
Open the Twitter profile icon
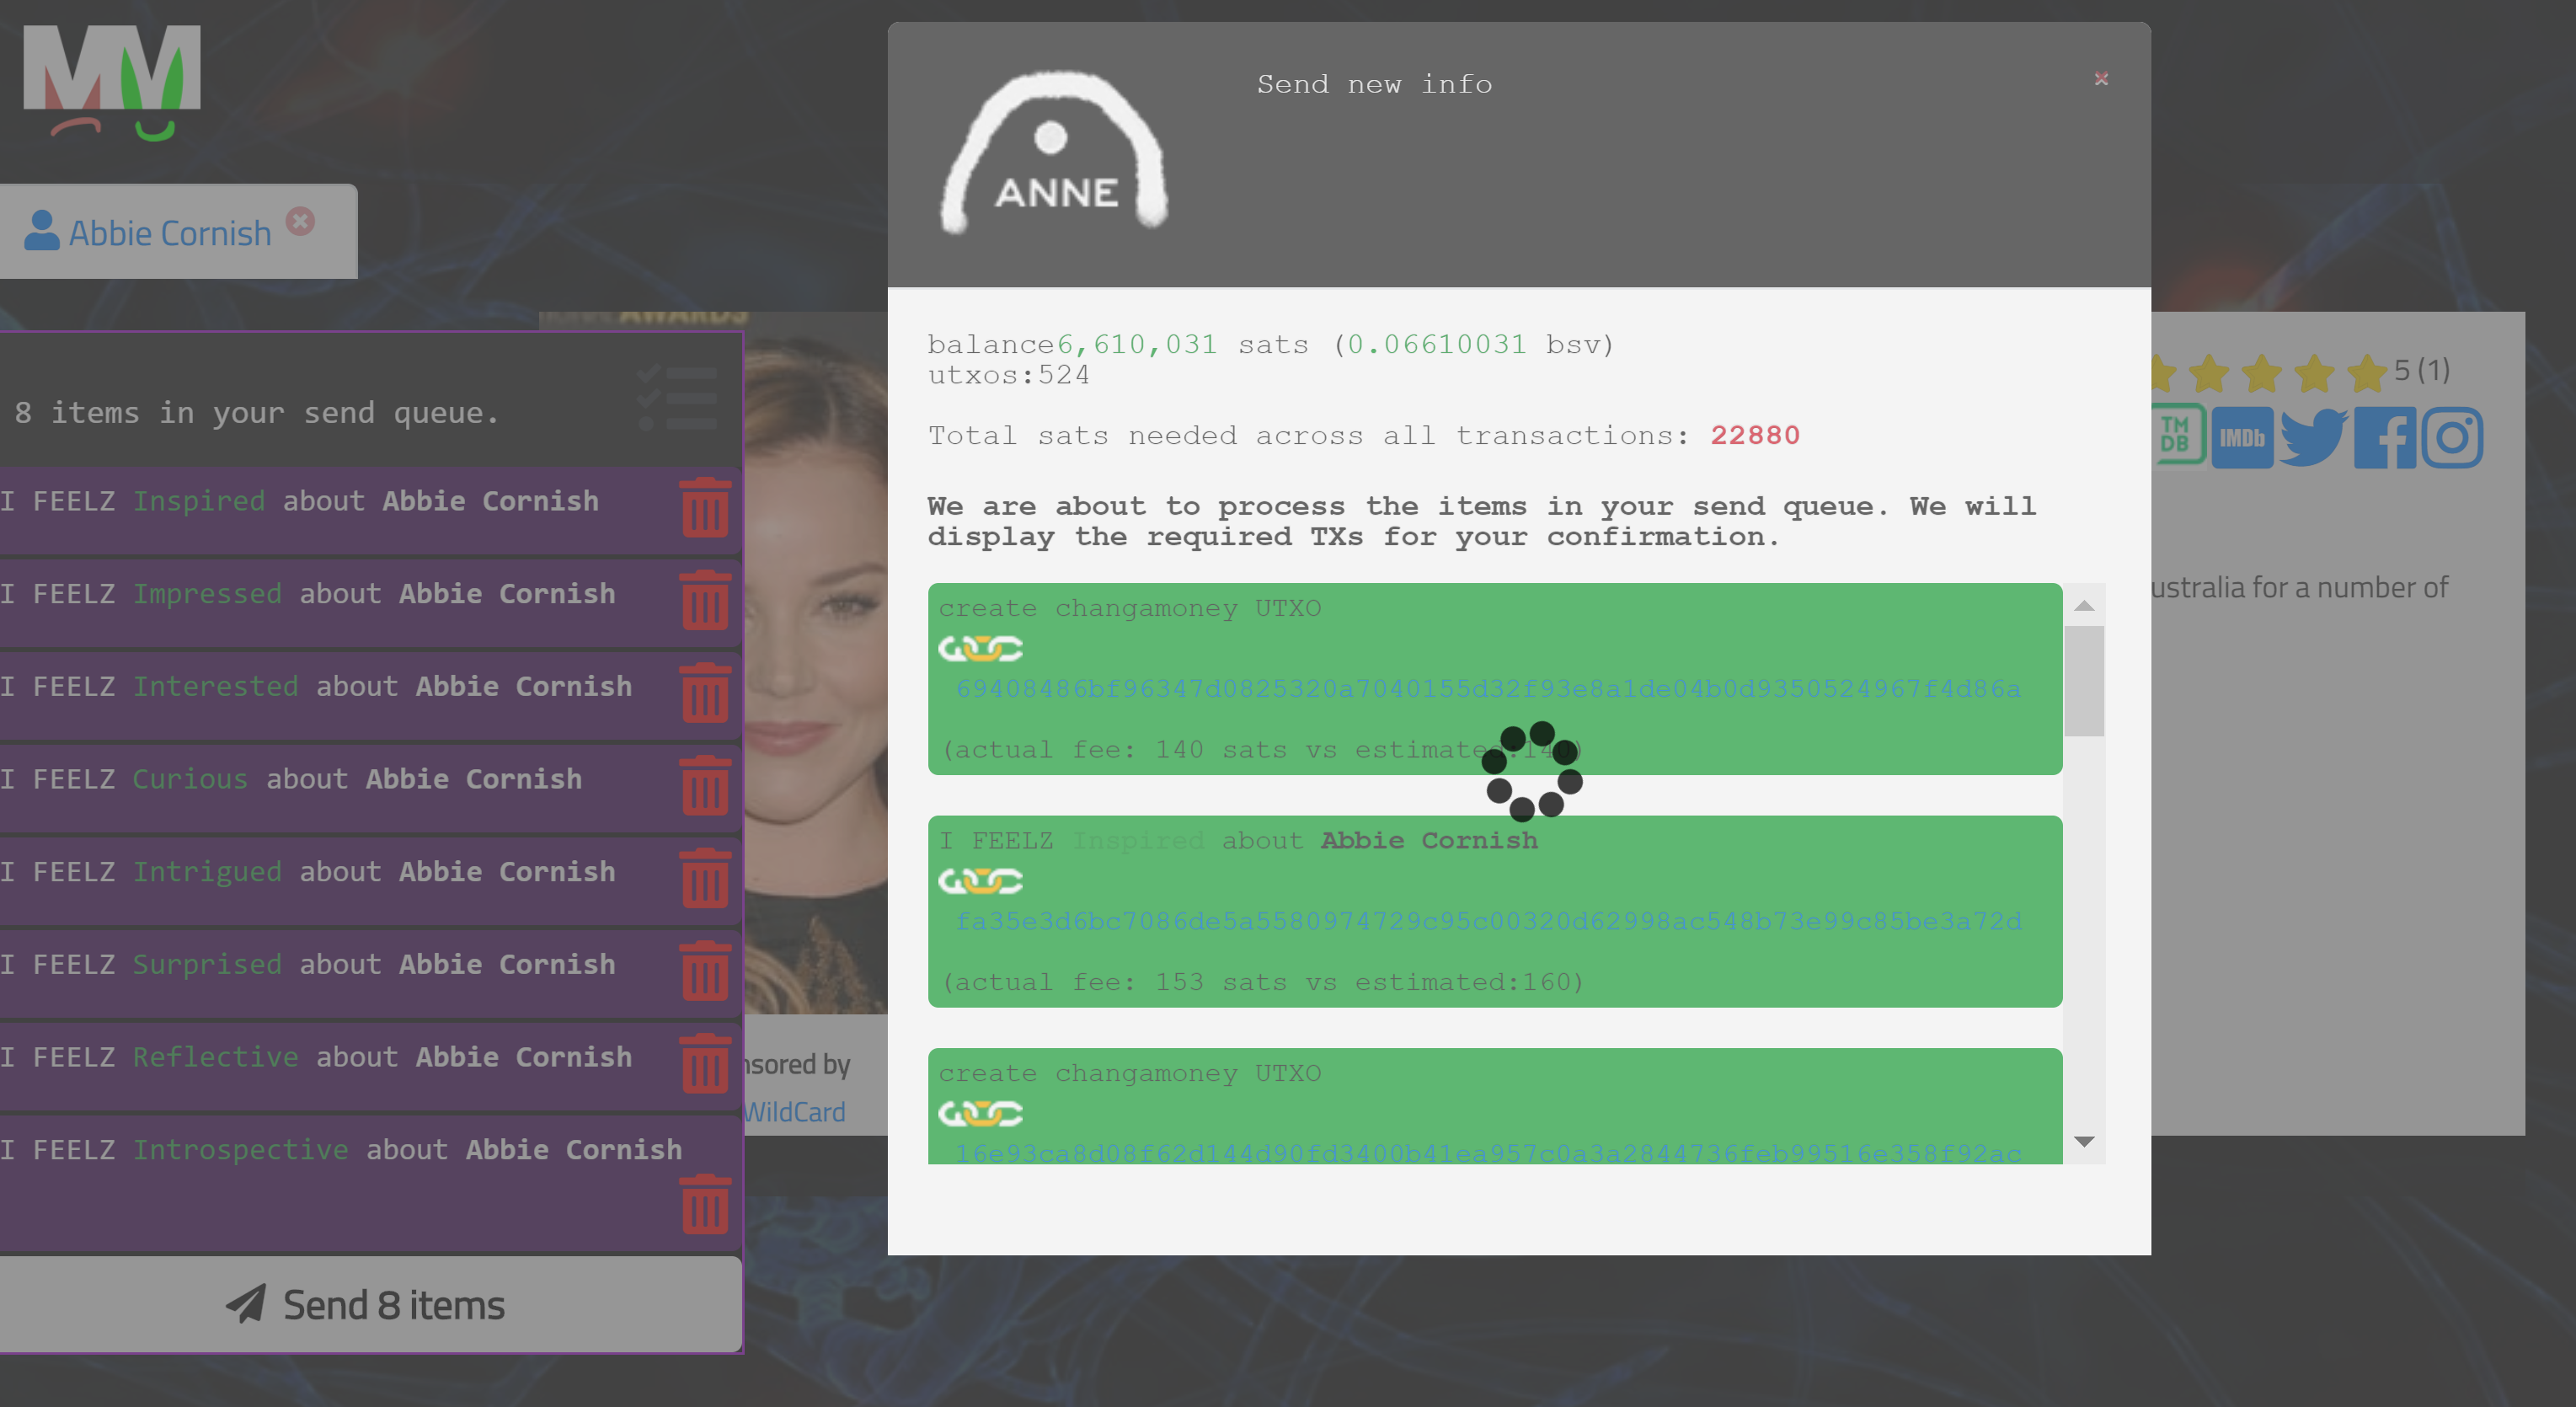coord(2313,437)
